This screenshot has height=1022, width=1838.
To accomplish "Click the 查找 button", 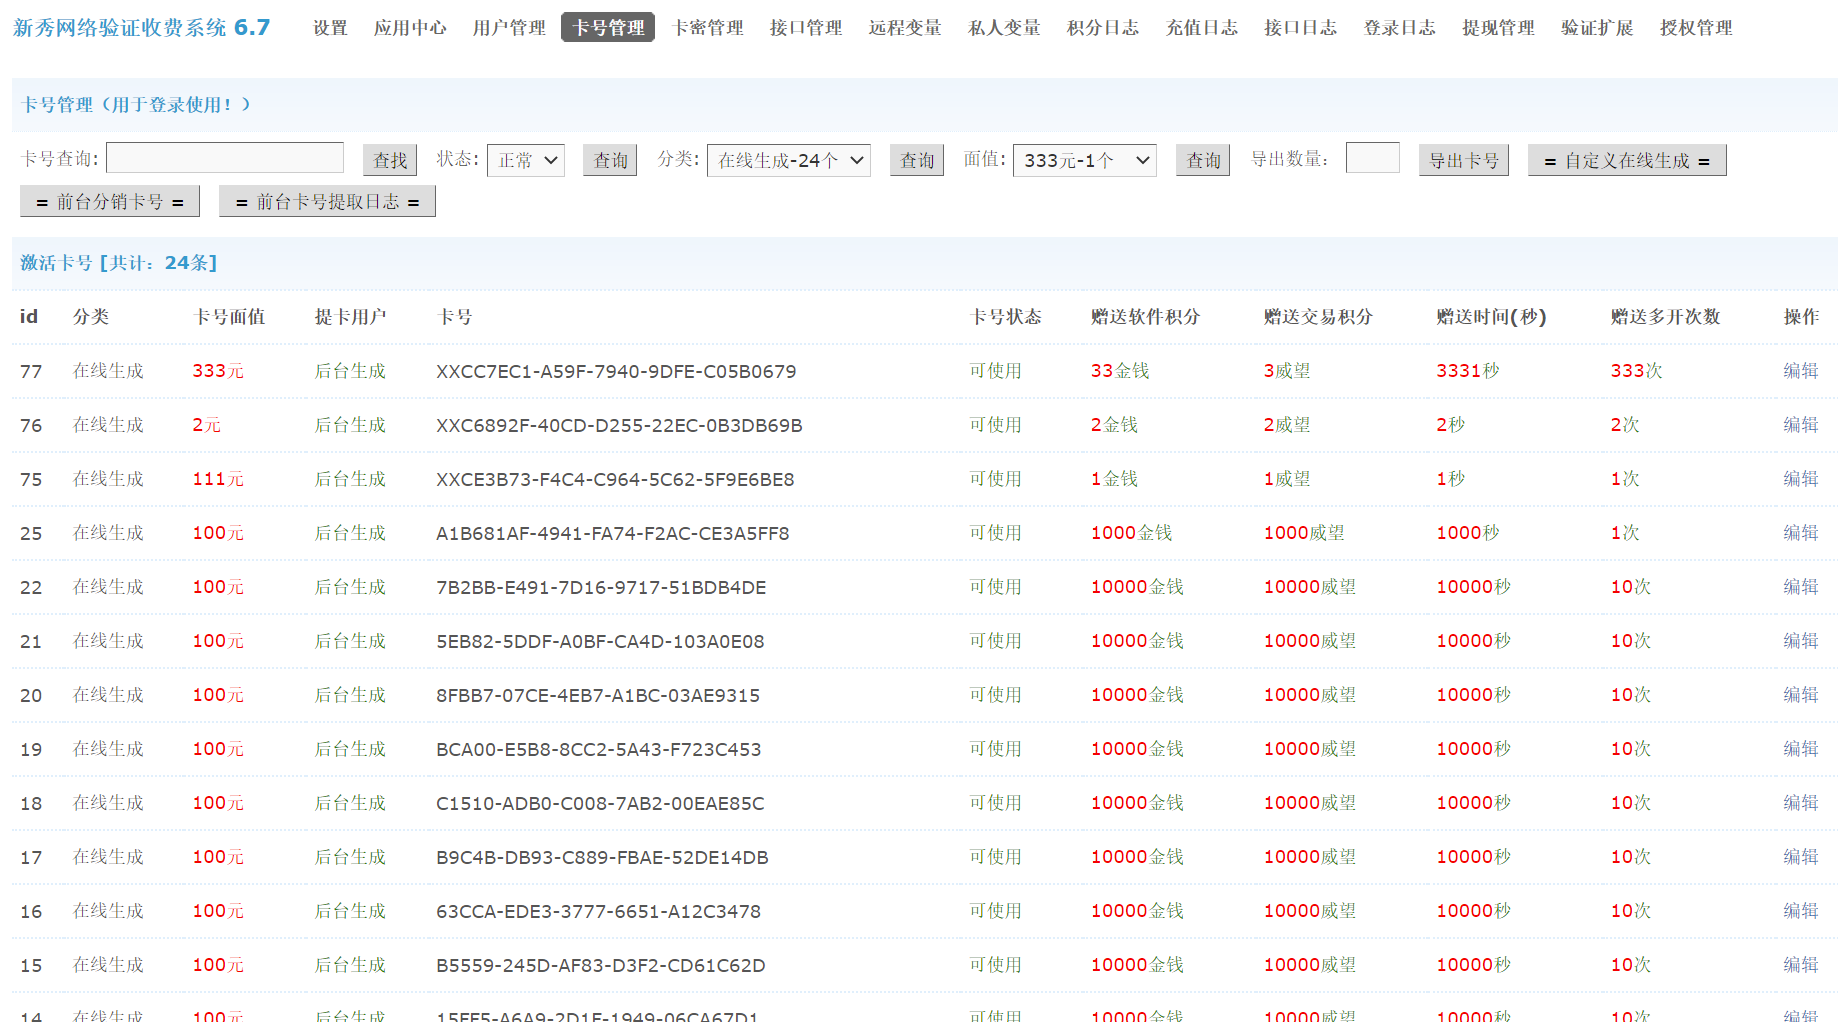I will (390, 160).
